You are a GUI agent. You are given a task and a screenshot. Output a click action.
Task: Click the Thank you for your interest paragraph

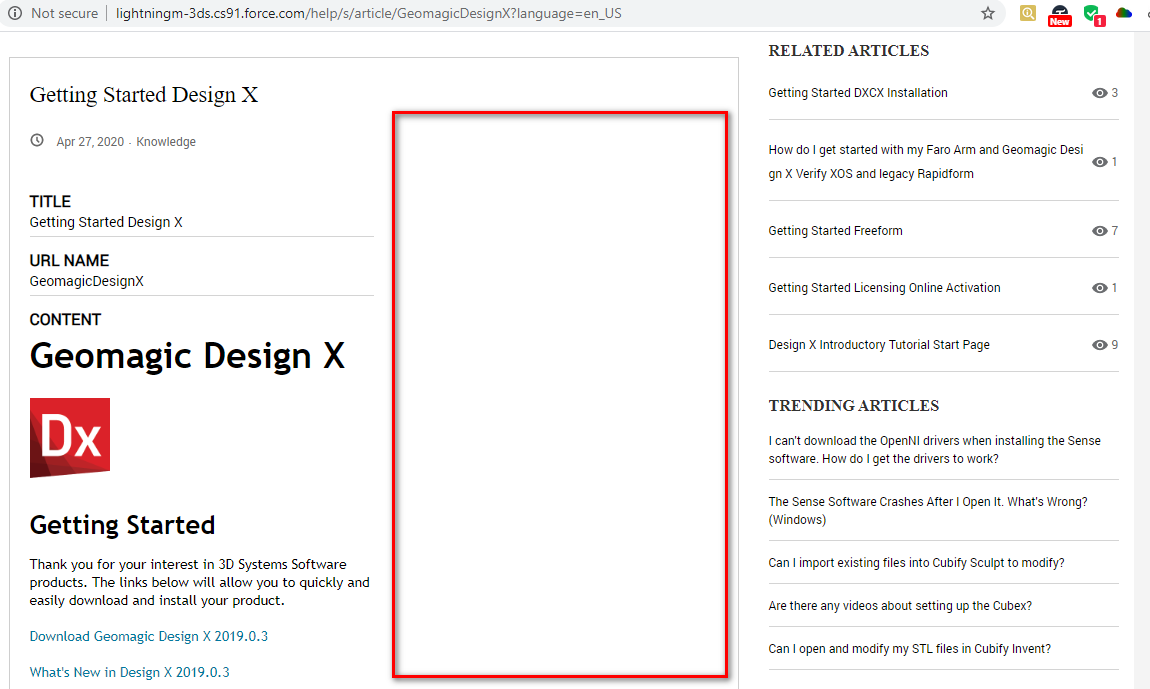point(199,582)
